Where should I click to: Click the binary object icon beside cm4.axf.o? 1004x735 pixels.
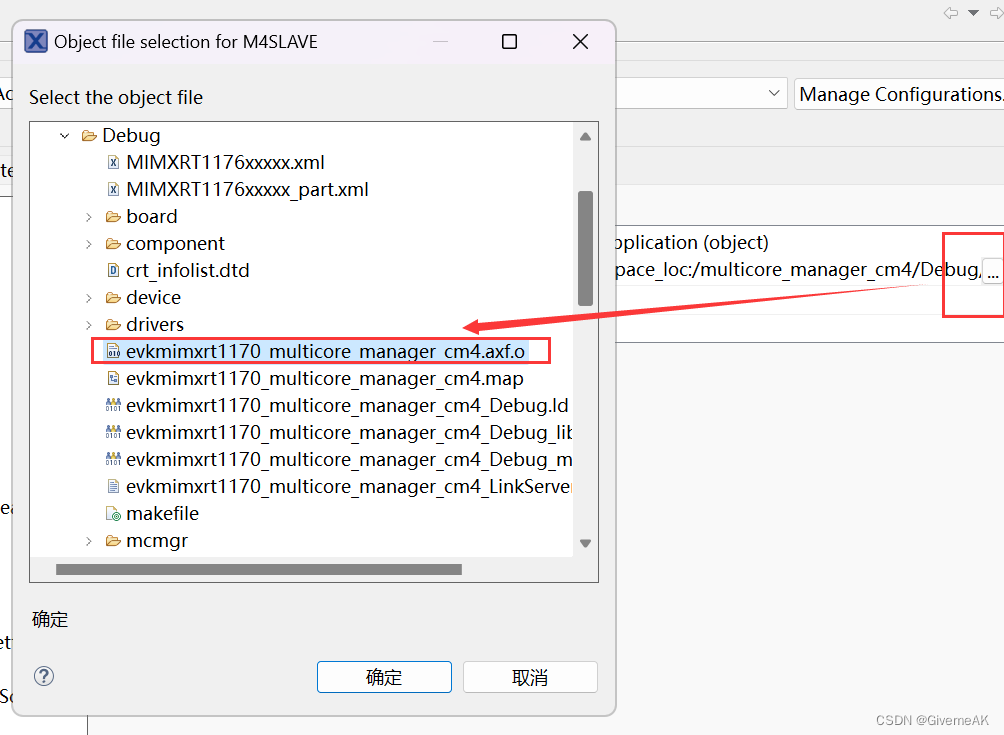pyautogui.click(x=113, y=351)
